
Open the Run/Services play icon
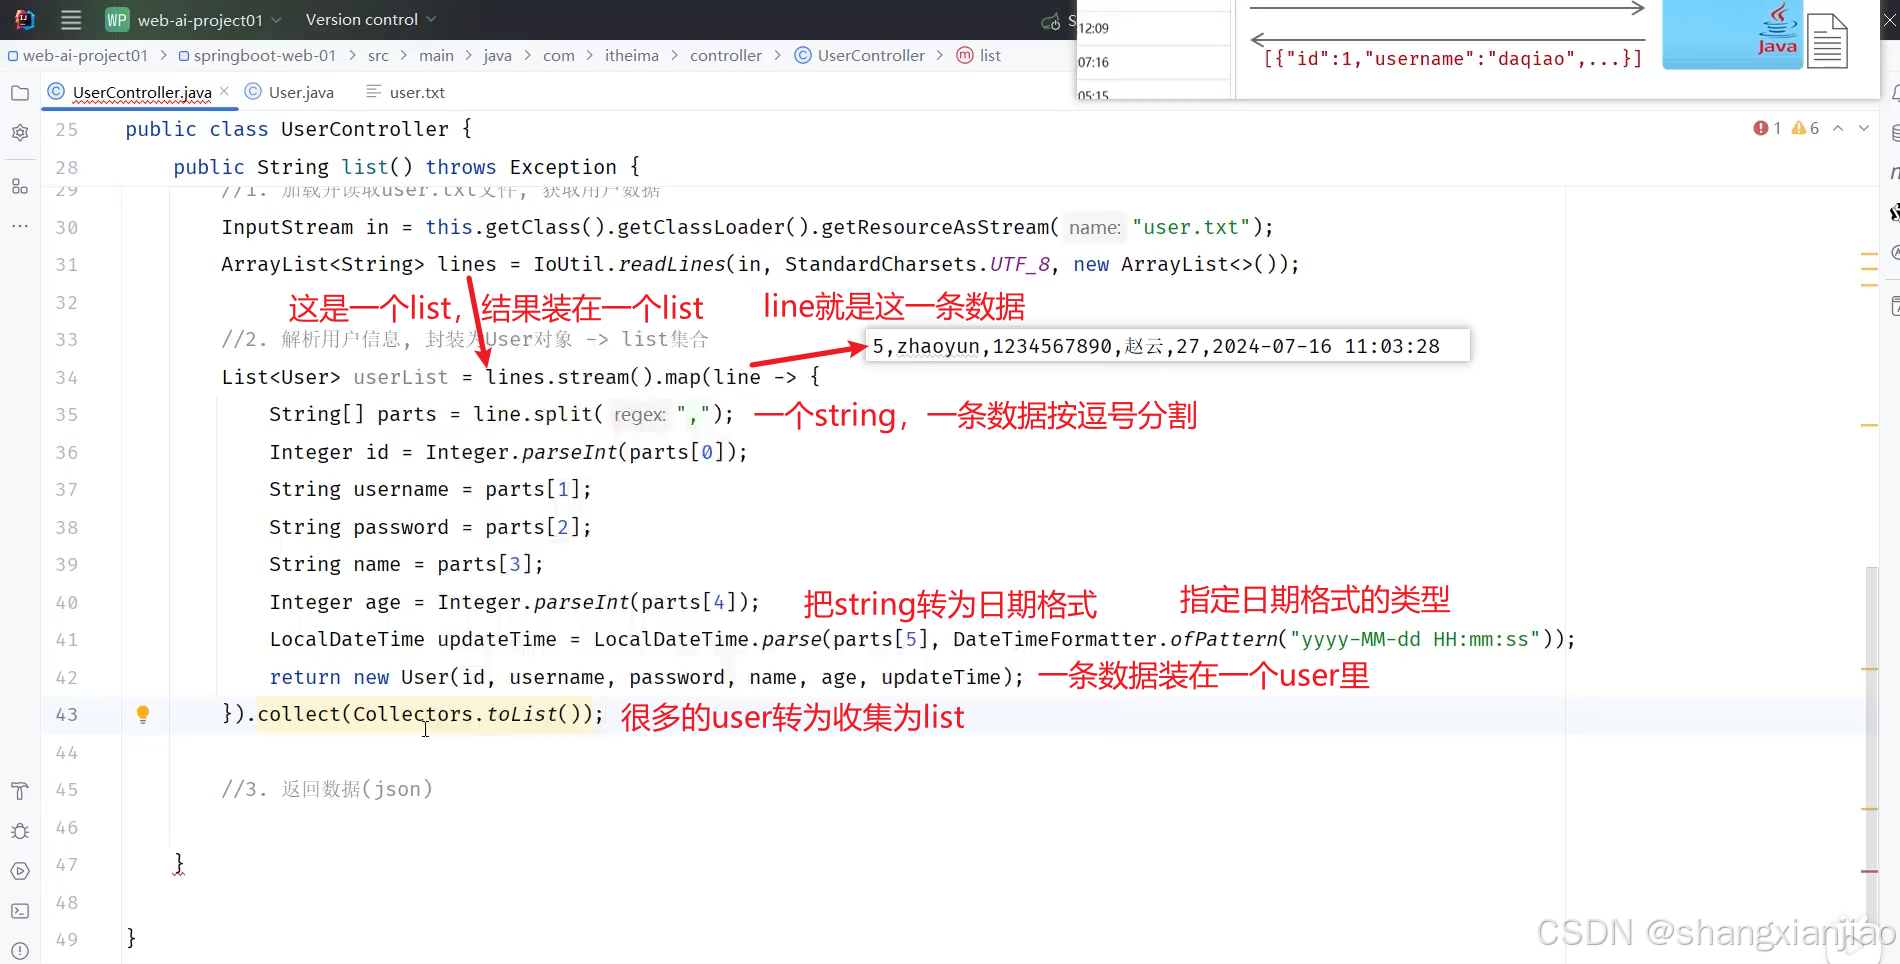[20, 871]
